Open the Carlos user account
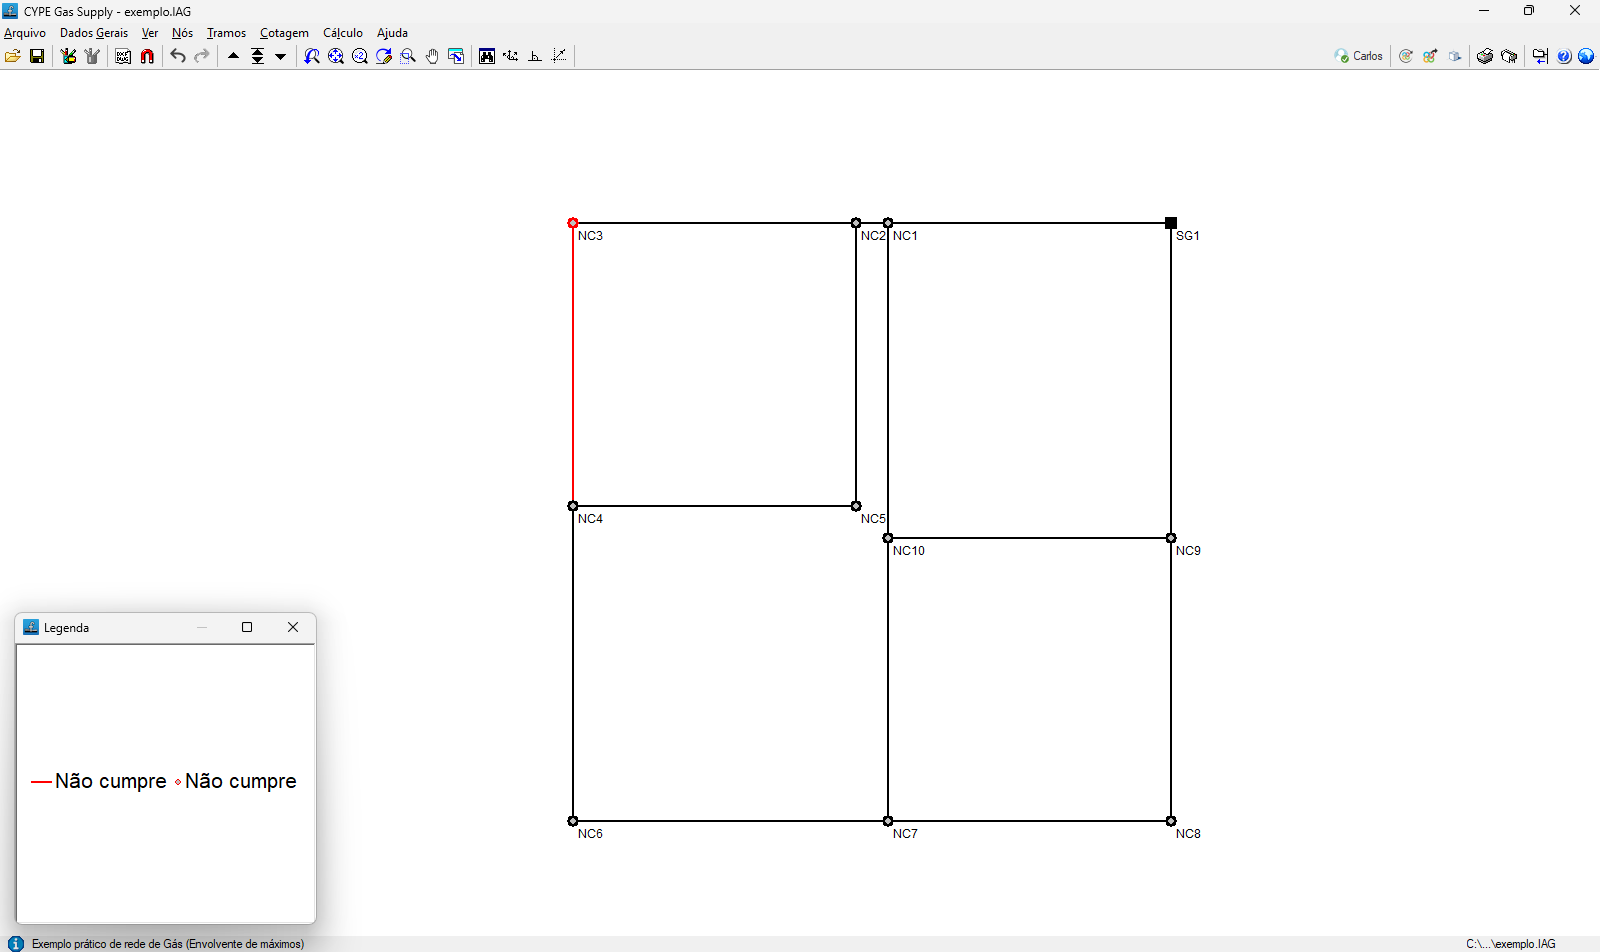 (x=1359, y=56)
